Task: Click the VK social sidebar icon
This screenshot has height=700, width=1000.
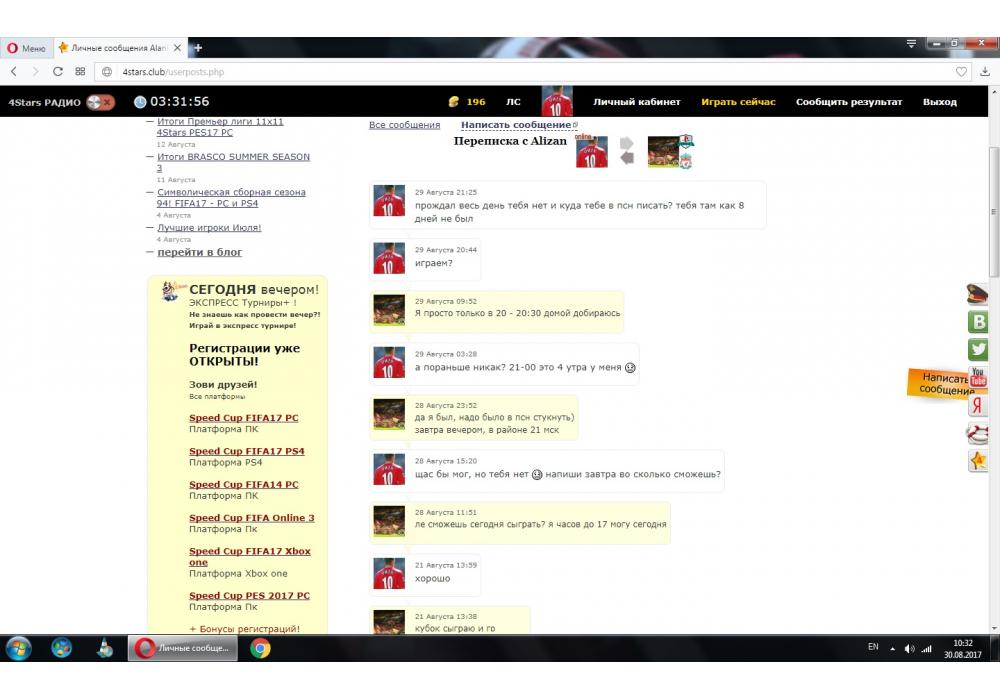Action: [978, 322]
